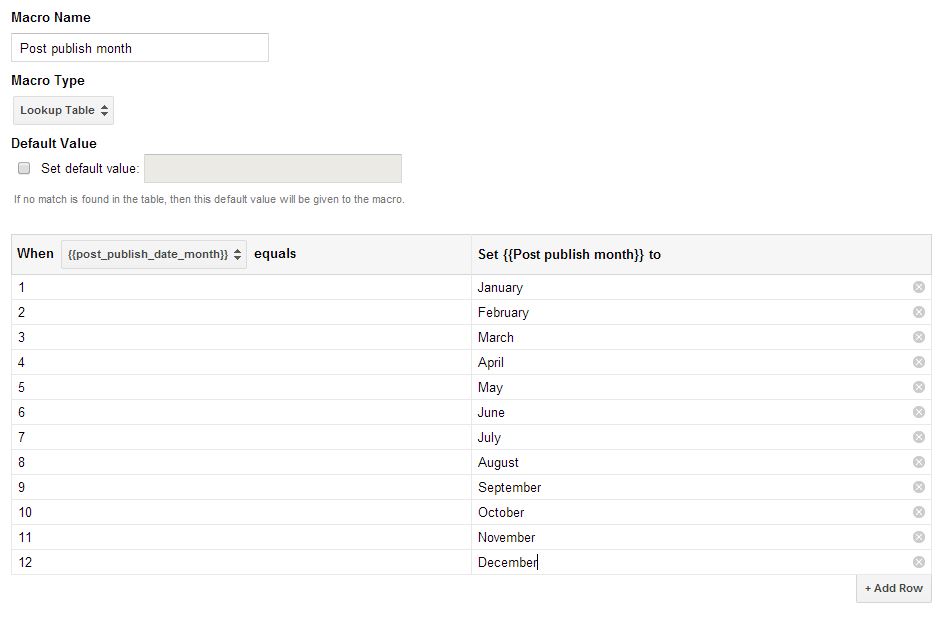The width and height of the screenshot is (946, 619).
Task: Delete the March lookup row
Action: point(918,337)
